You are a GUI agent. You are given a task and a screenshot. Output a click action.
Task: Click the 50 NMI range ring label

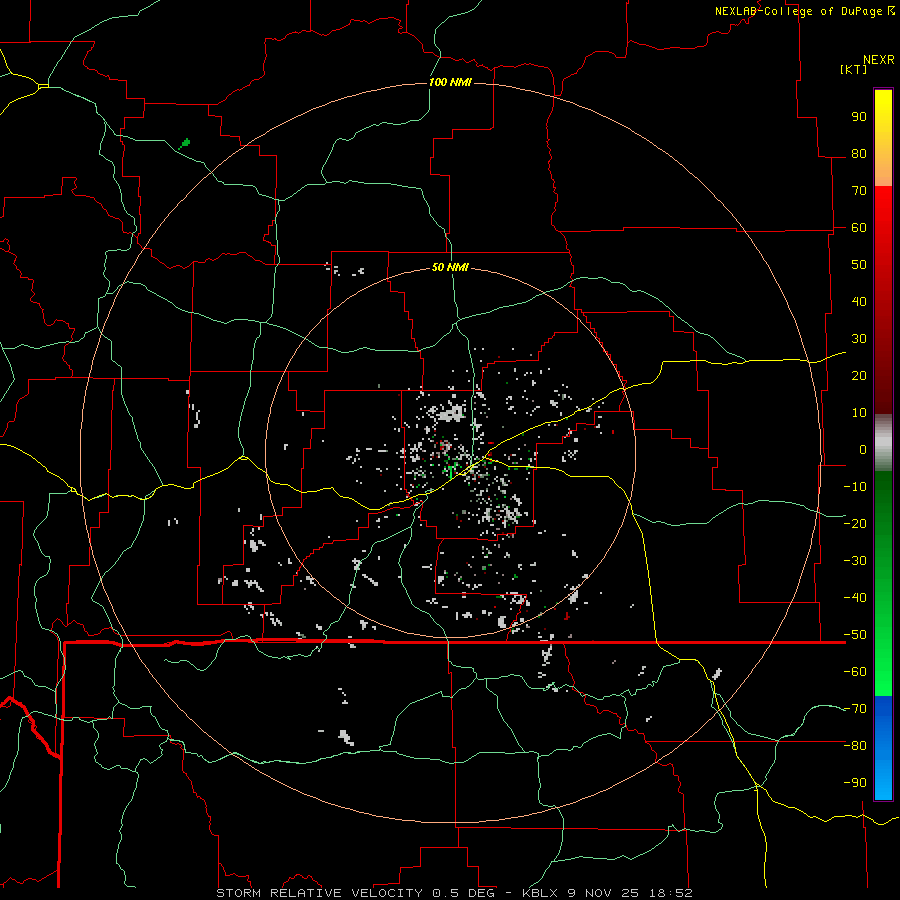(450, 267)
